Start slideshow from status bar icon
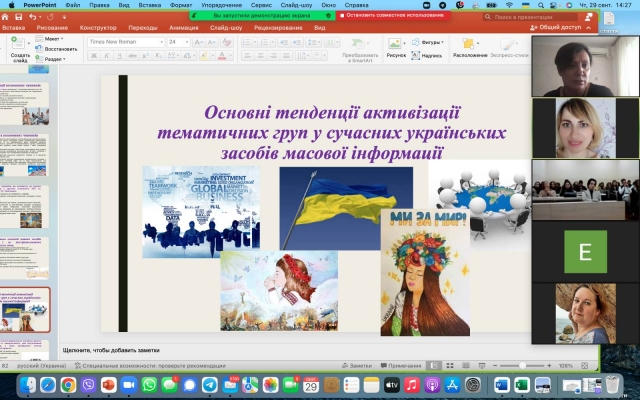Image resolution: width=640 pixels, height=400 pixels. tap(482, 365)
